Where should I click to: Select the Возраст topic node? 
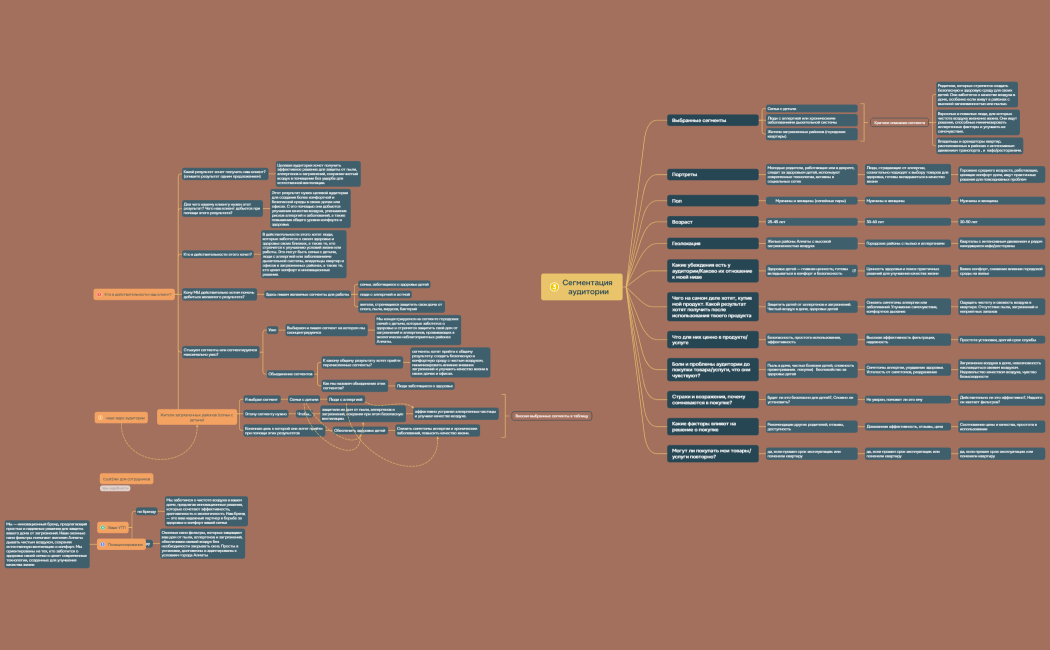coord(714,221)
